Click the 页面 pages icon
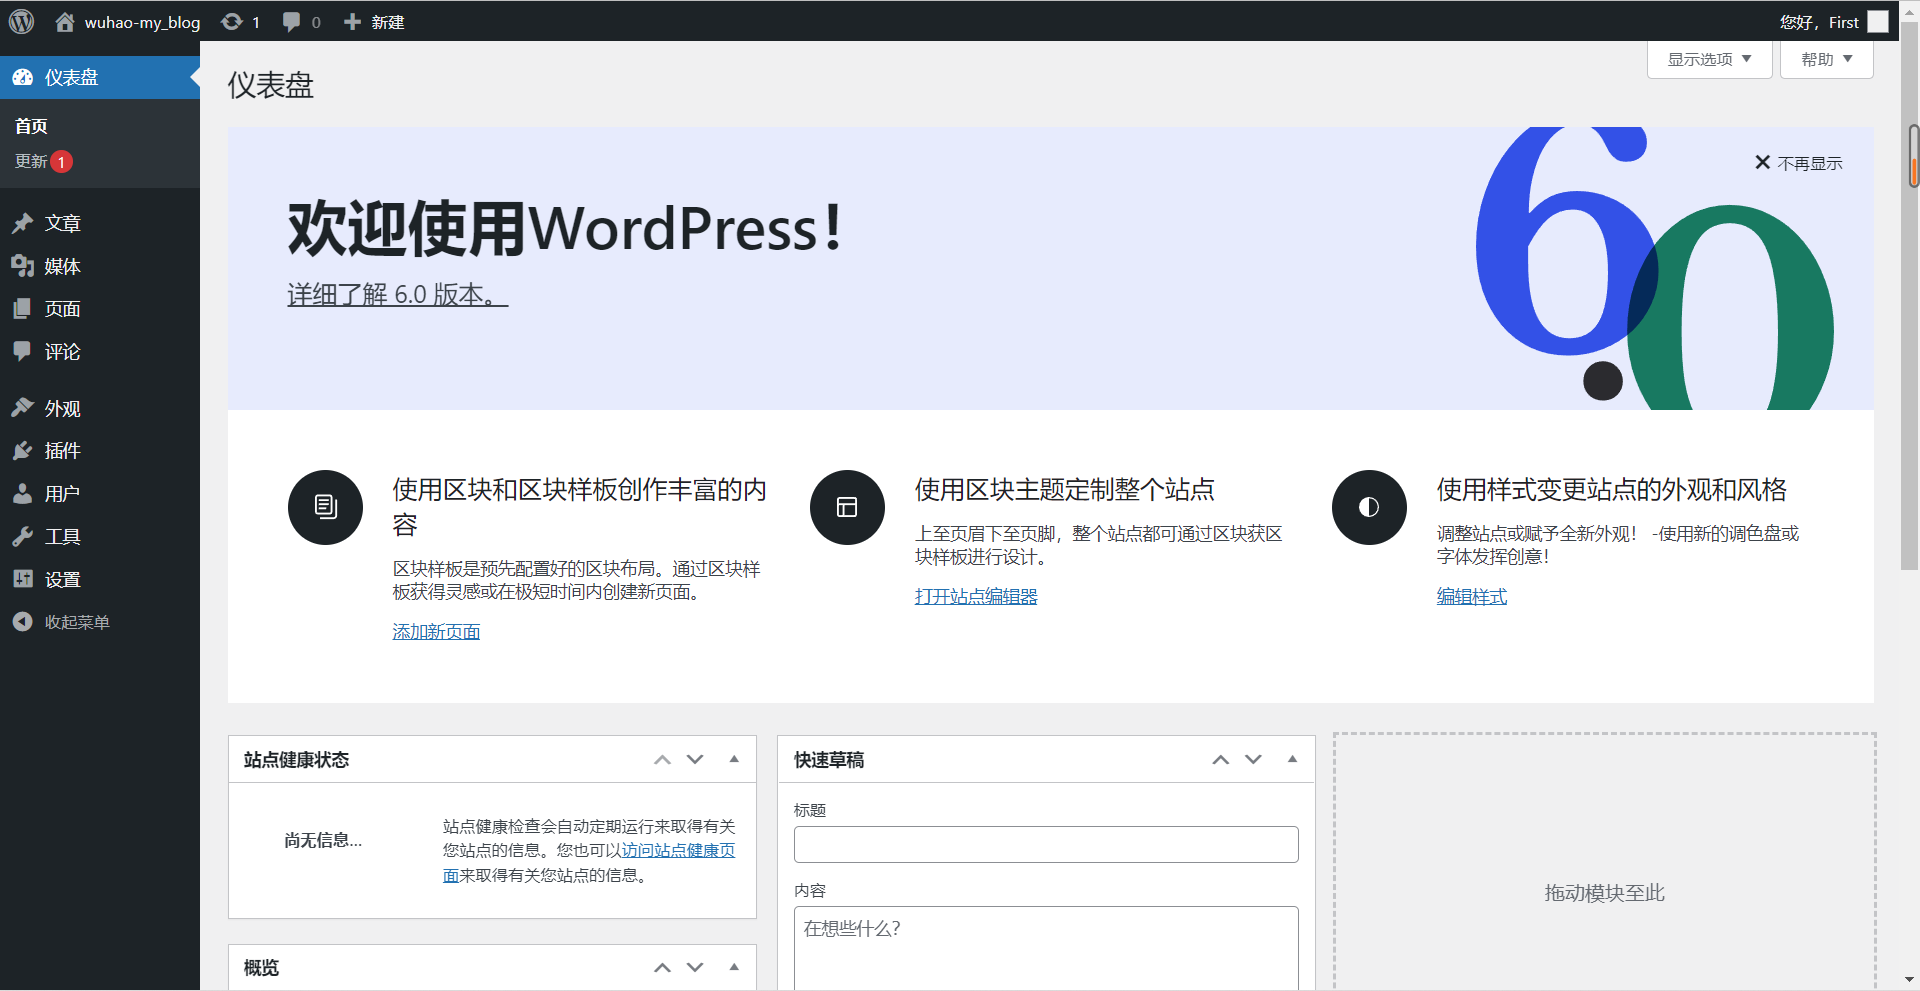 pos(23,309)
